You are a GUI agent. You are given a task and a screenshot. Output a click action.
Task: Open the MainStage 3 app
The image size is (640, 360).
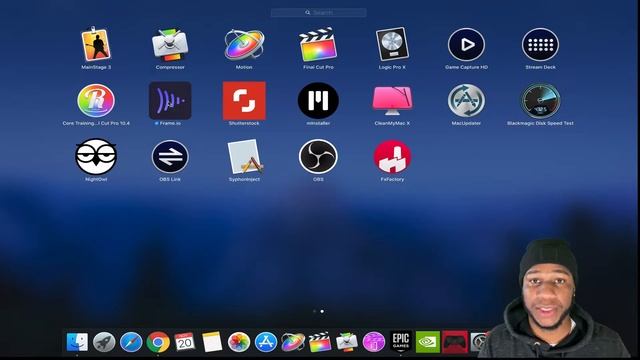point(96,44)
